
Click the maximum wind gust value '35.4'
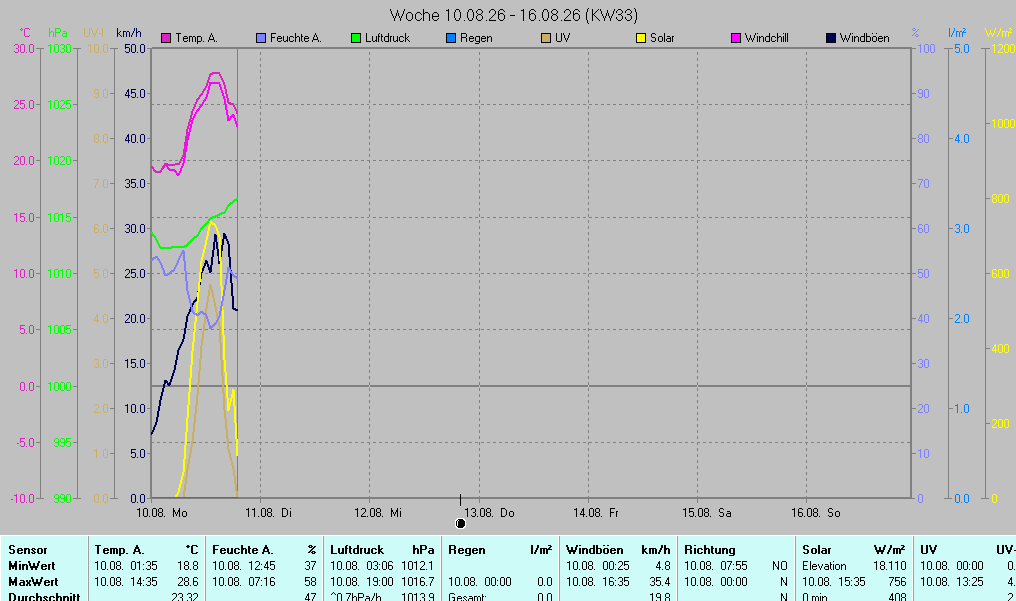click(x=660, y=582)
